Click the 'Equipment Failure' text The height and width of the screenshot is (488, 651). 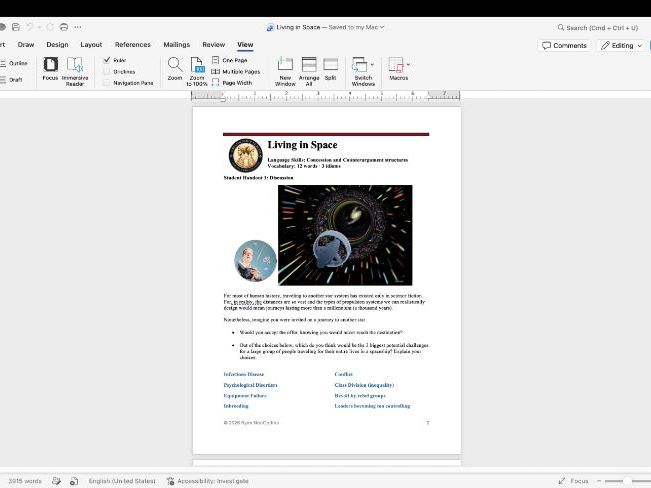tap(245, 396)
